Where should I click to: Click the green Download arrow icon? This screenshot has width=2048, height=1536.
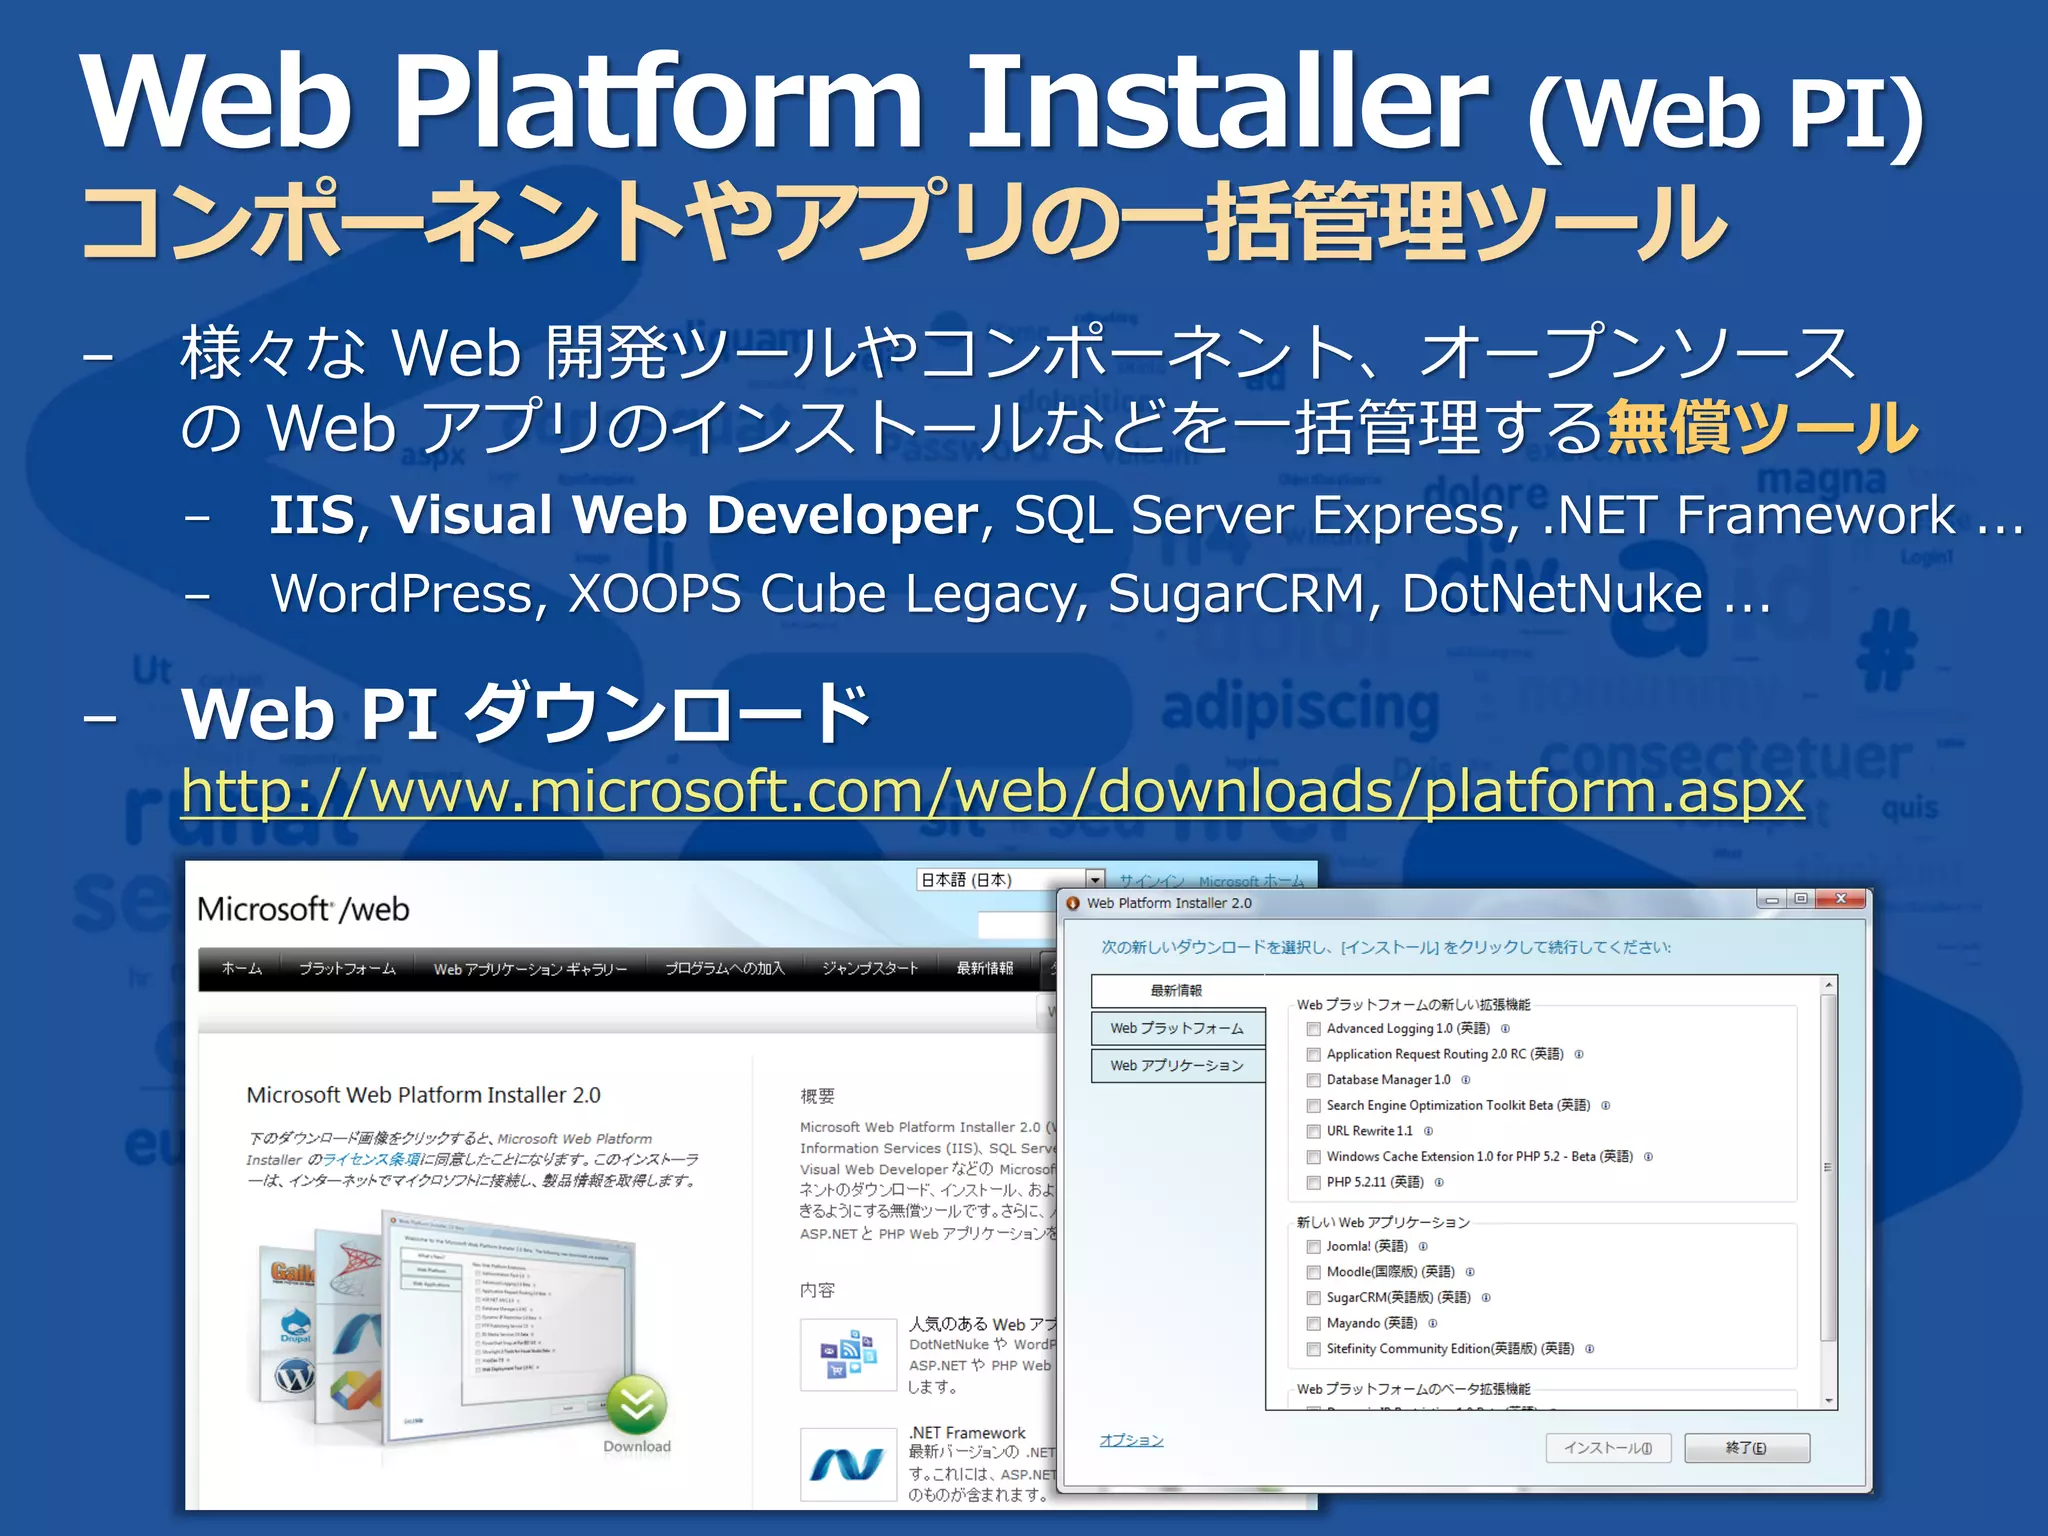coord(637,1404)
